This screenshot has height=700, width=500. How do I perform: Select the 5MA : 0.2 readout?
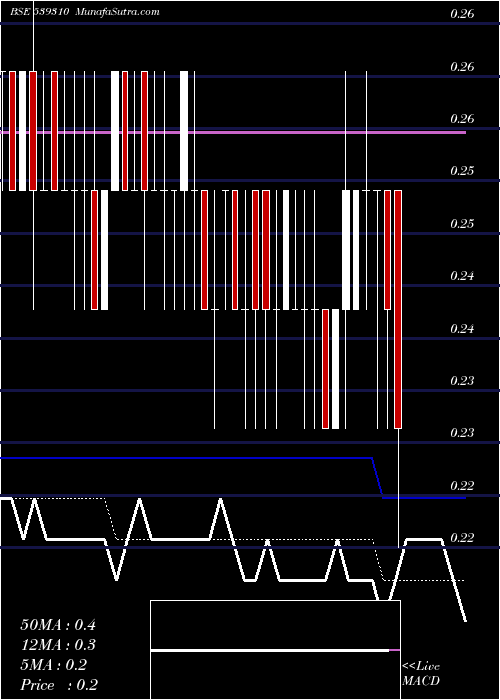pos(54,665)
